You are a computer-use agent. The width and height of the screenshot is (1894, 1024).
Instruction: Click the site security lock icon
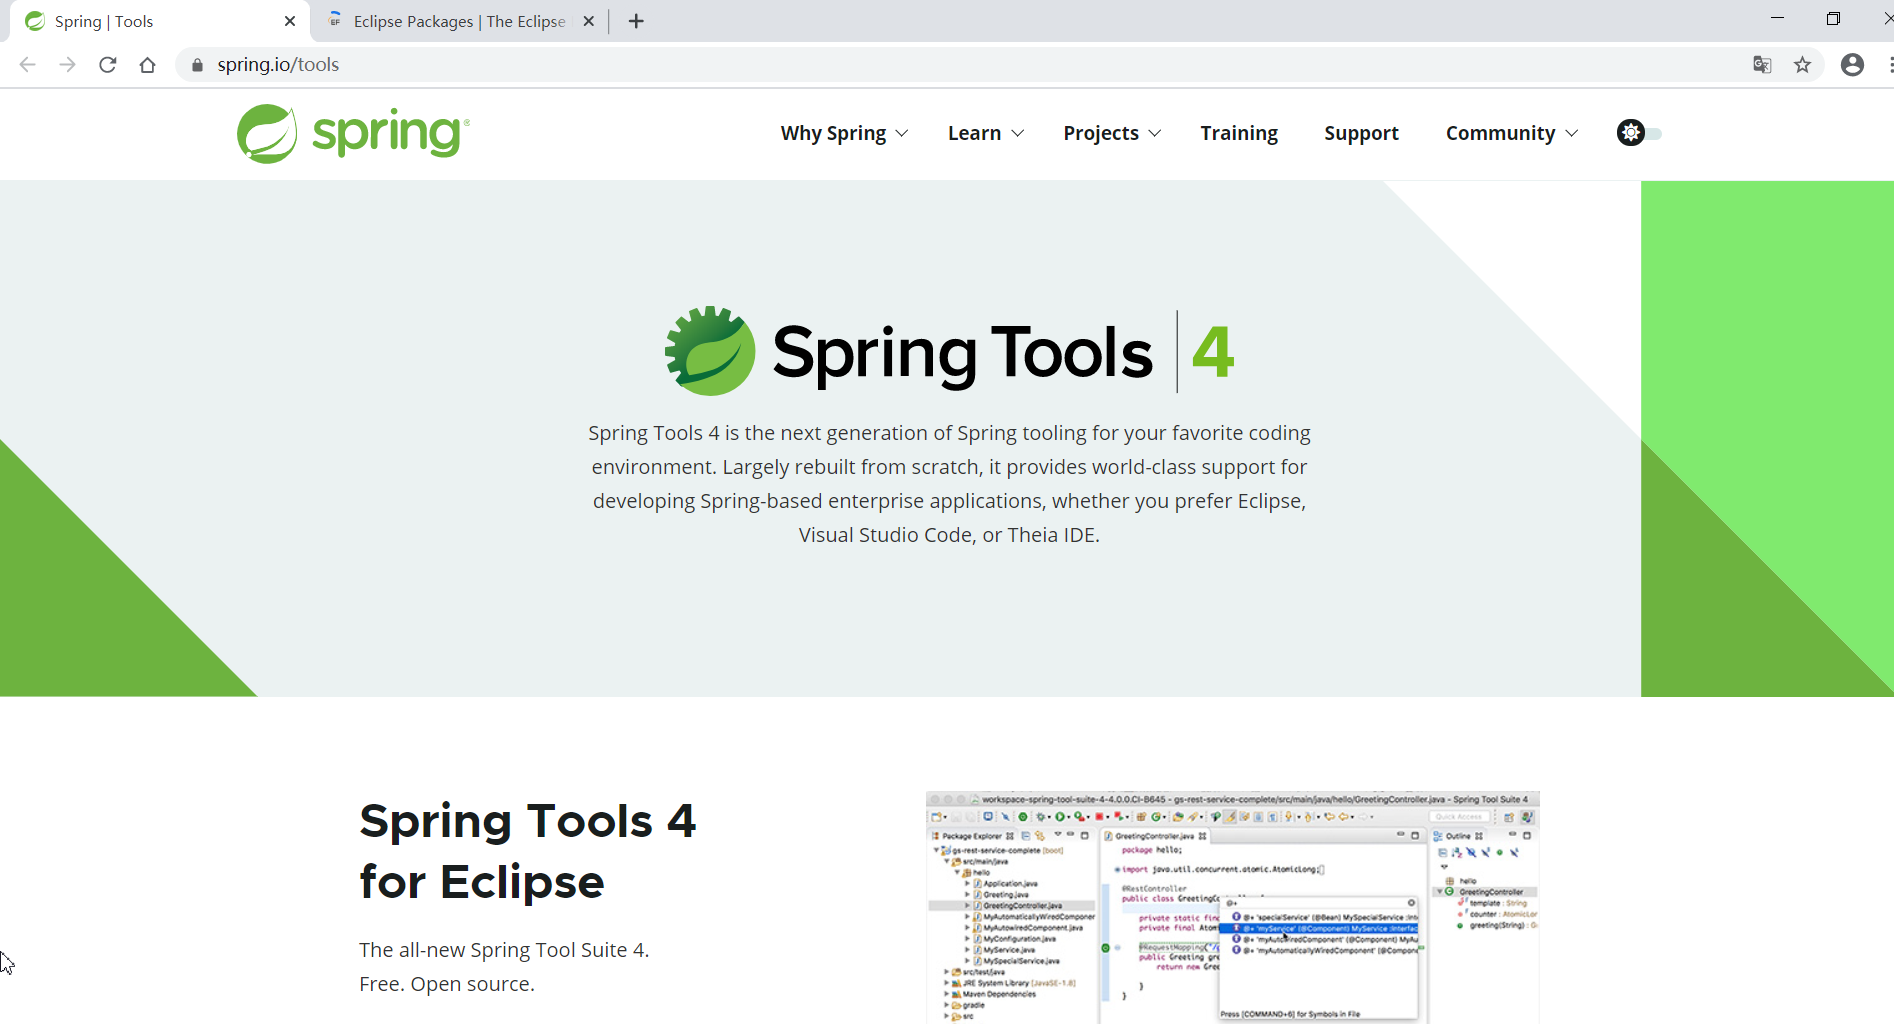(x=197, y=65)
